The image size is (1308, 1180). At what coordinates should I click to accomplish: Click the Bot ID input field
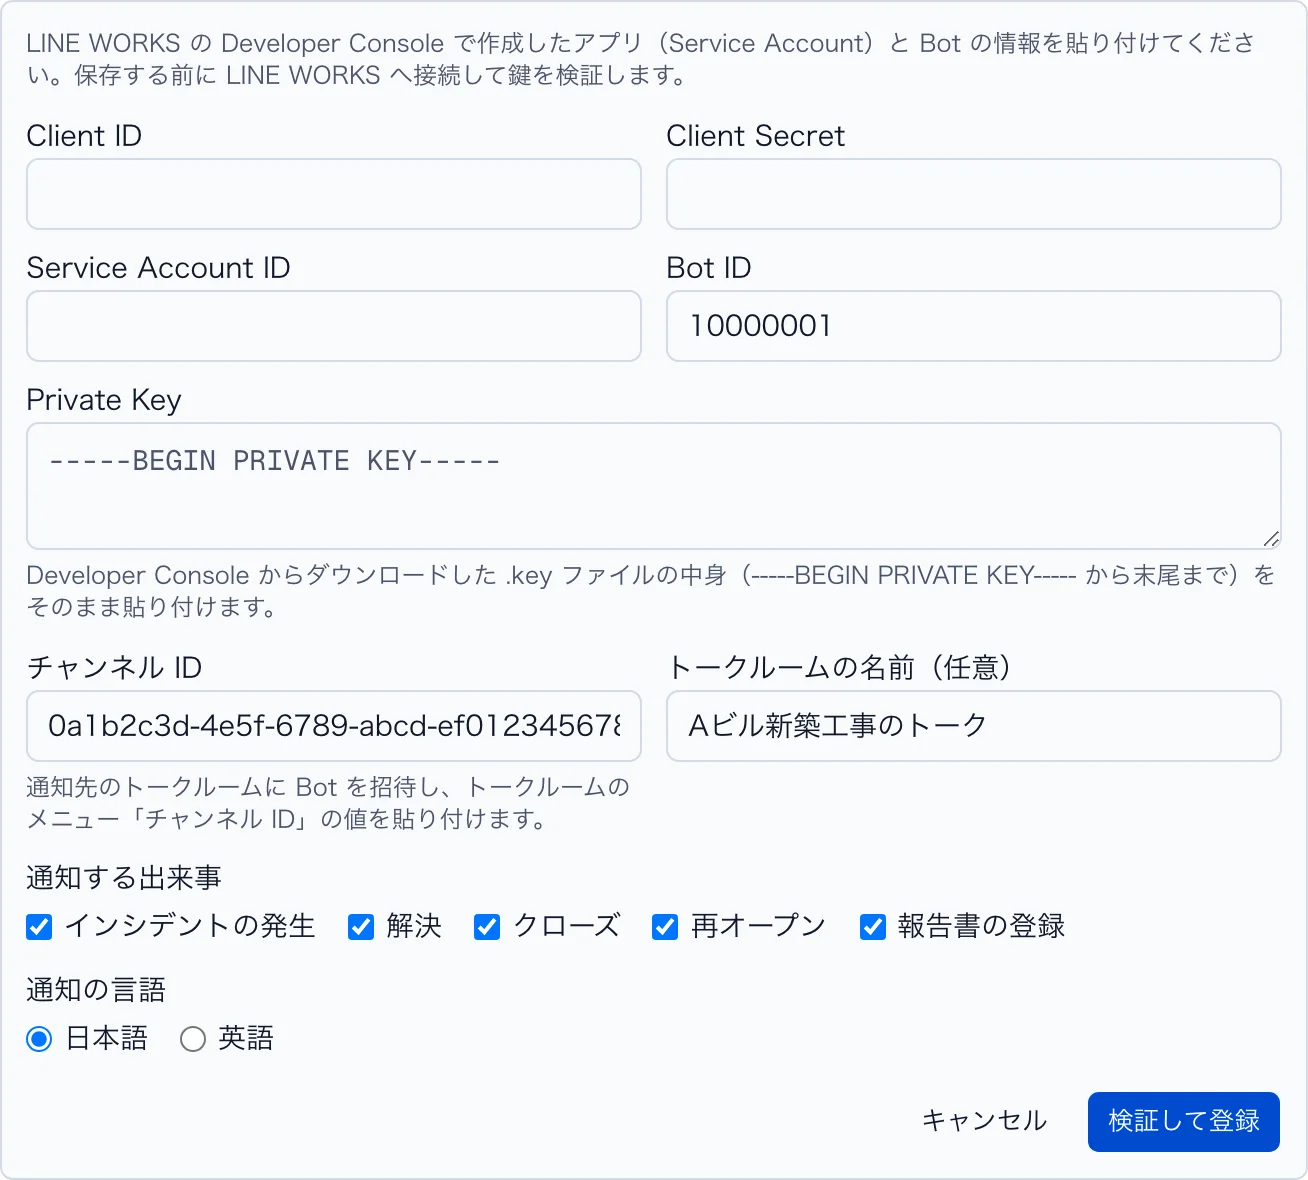click(x=973, y=326)
